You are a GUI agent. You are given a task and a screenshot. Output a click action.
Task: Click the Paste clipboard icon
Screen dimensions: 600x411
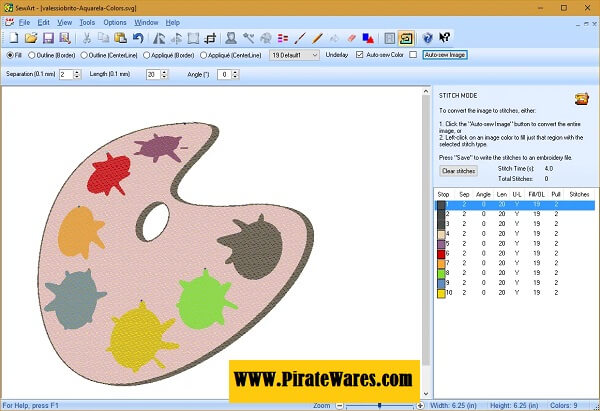119,37
